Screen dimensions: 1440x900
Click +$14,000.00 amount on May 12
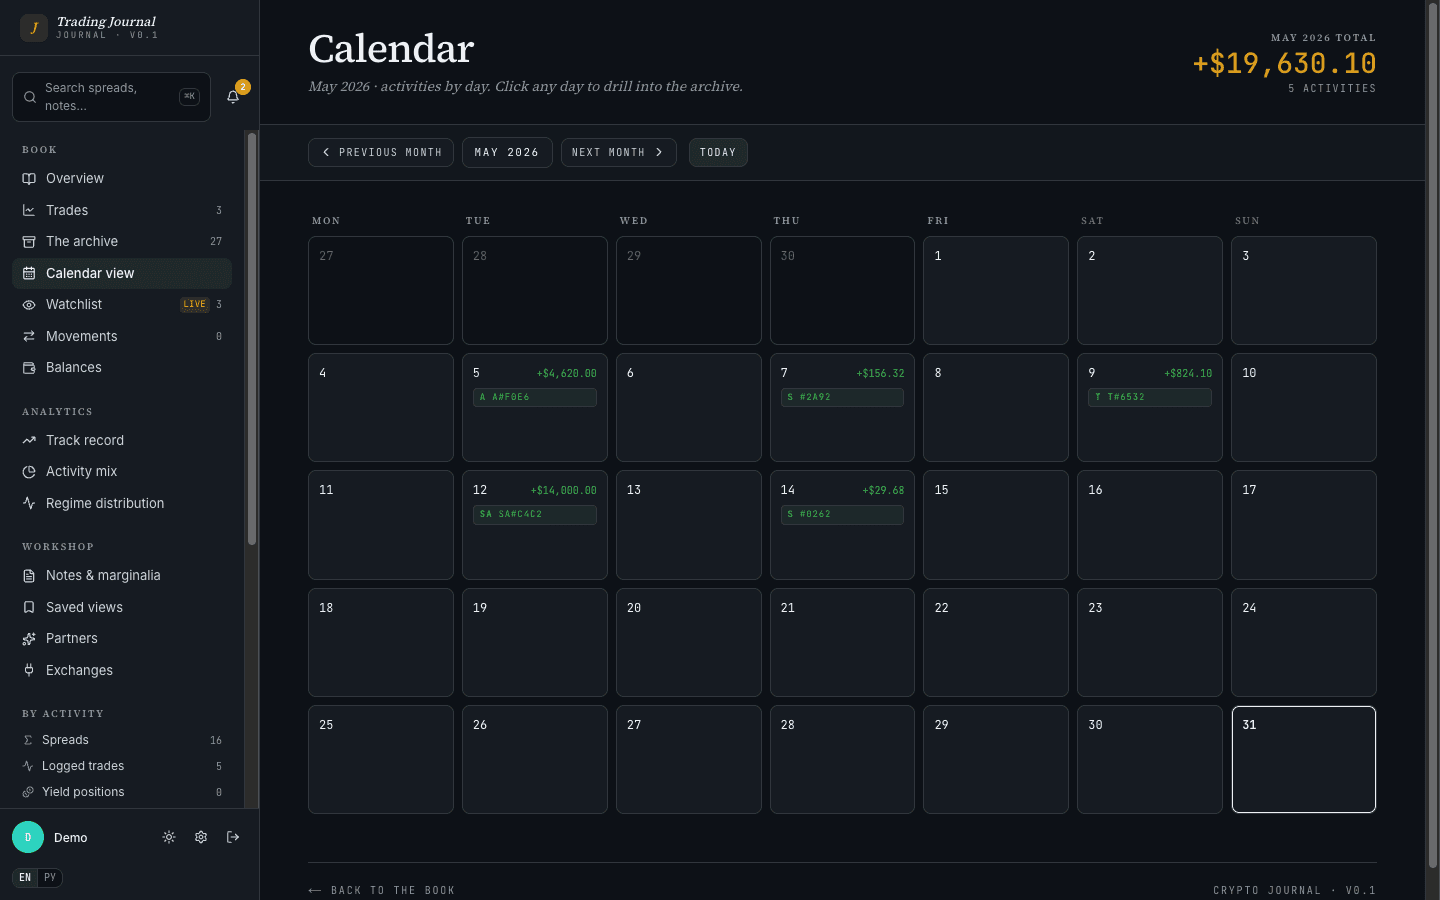(564, 491)
